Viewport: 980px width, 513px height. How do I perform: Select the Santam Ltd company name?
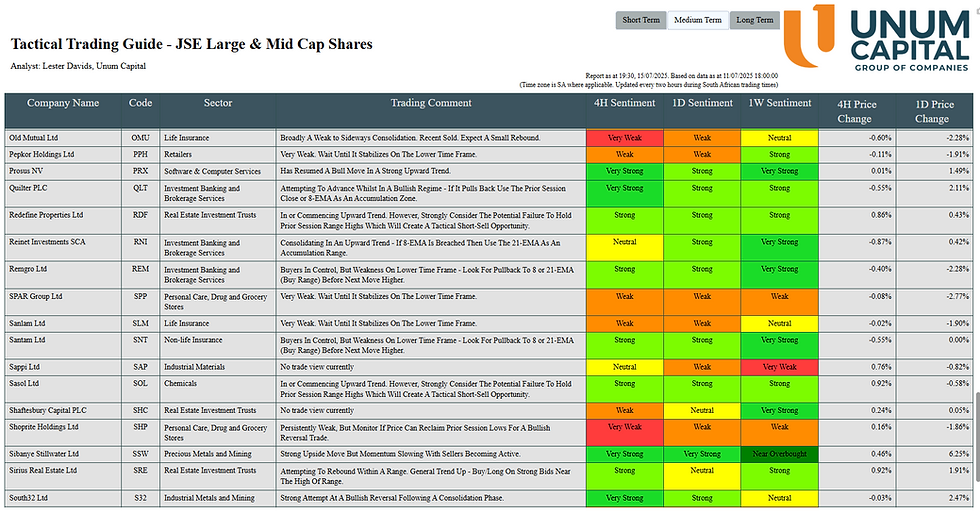[x=27, y=340]
